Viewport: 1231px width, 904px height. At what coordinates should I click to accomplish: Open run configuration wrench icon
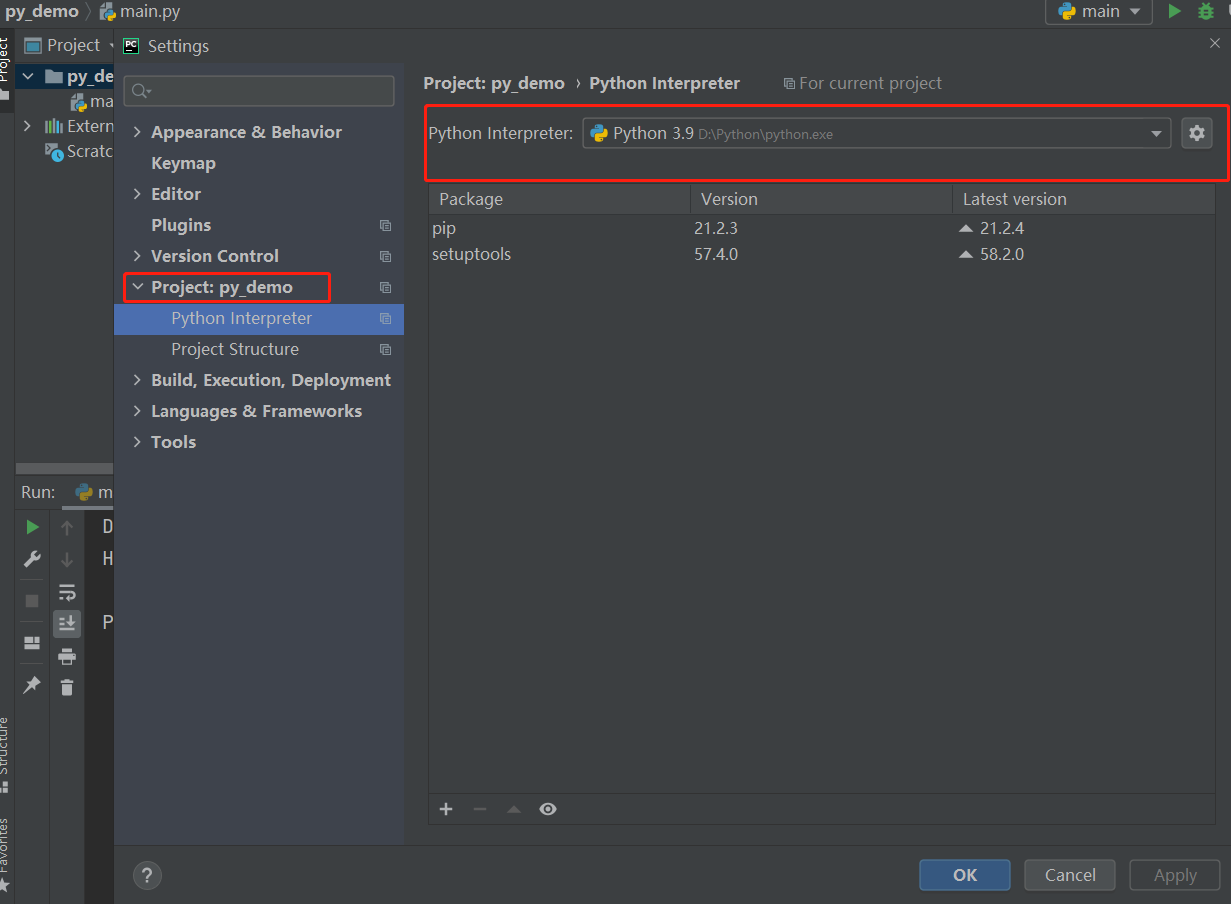33,559
